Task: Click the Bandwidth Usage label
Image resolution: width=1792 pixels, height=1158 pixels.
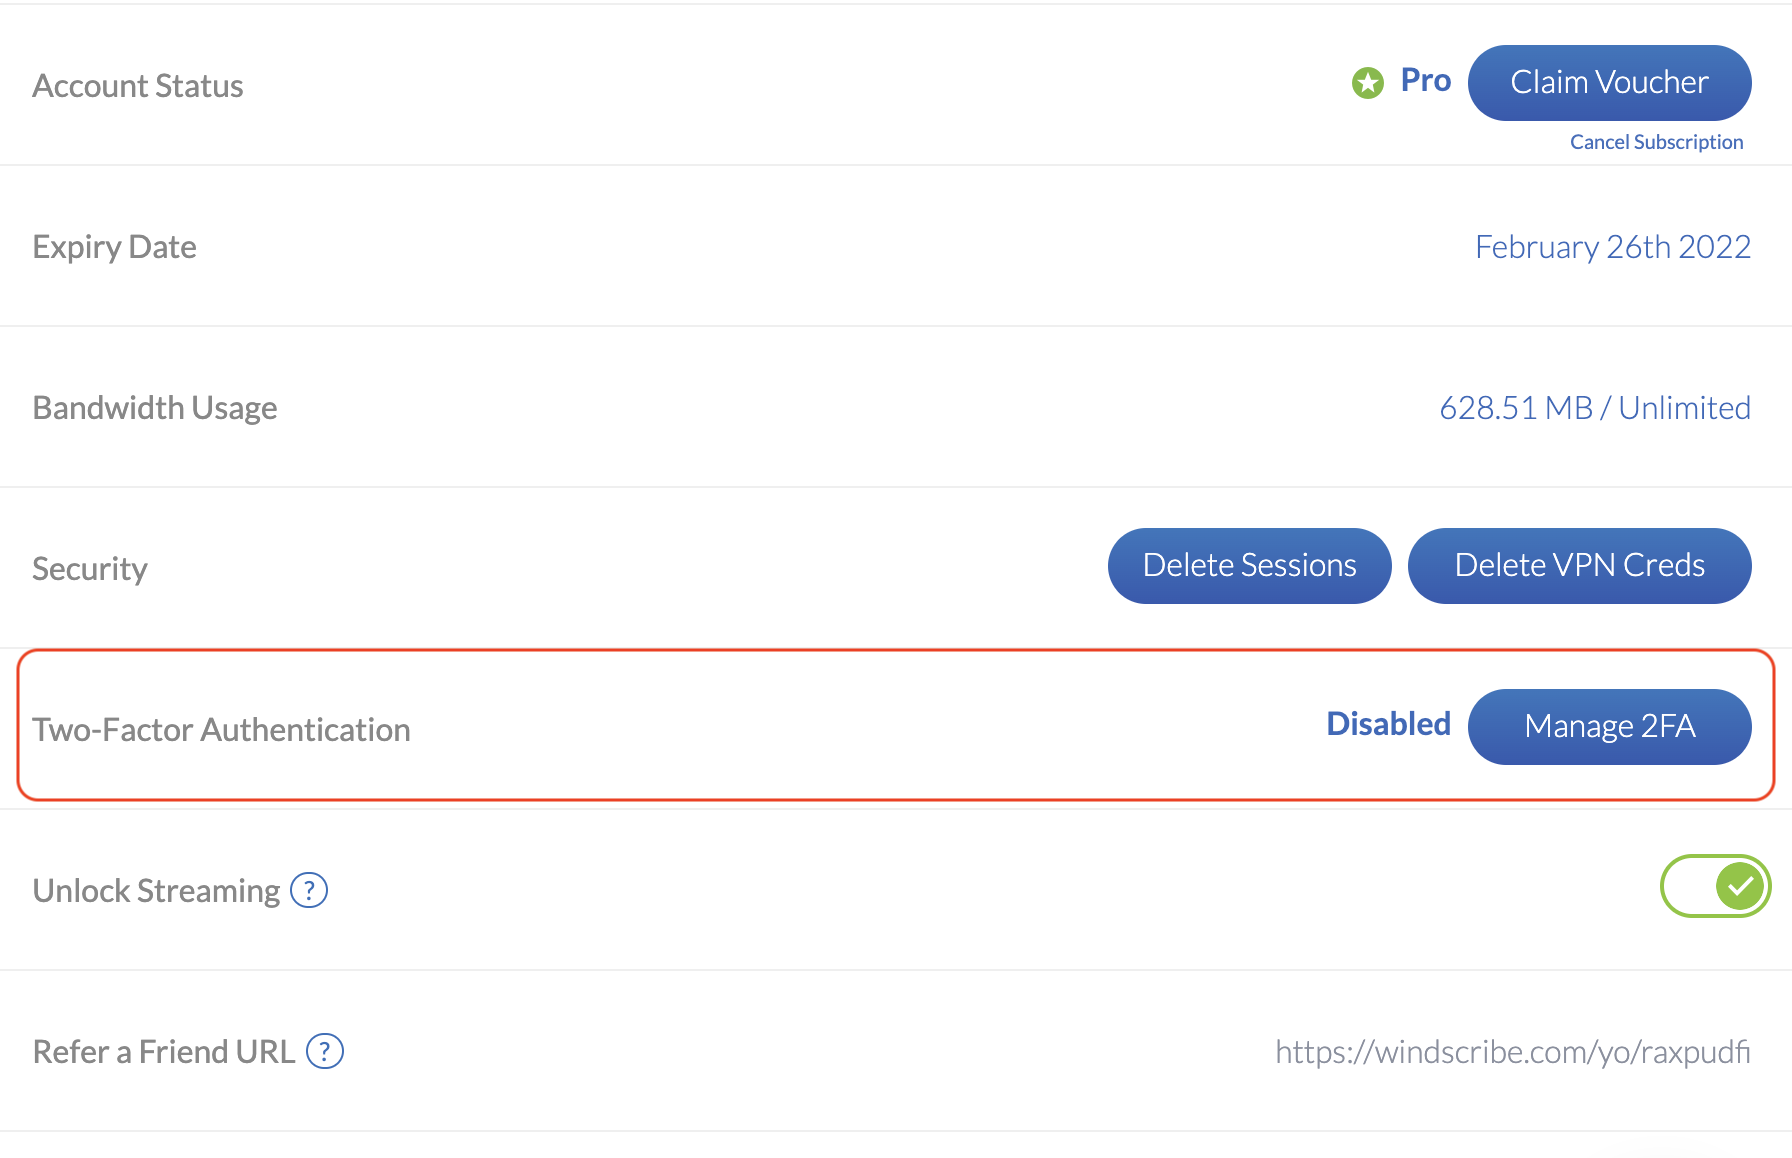Action: point(155,408)
